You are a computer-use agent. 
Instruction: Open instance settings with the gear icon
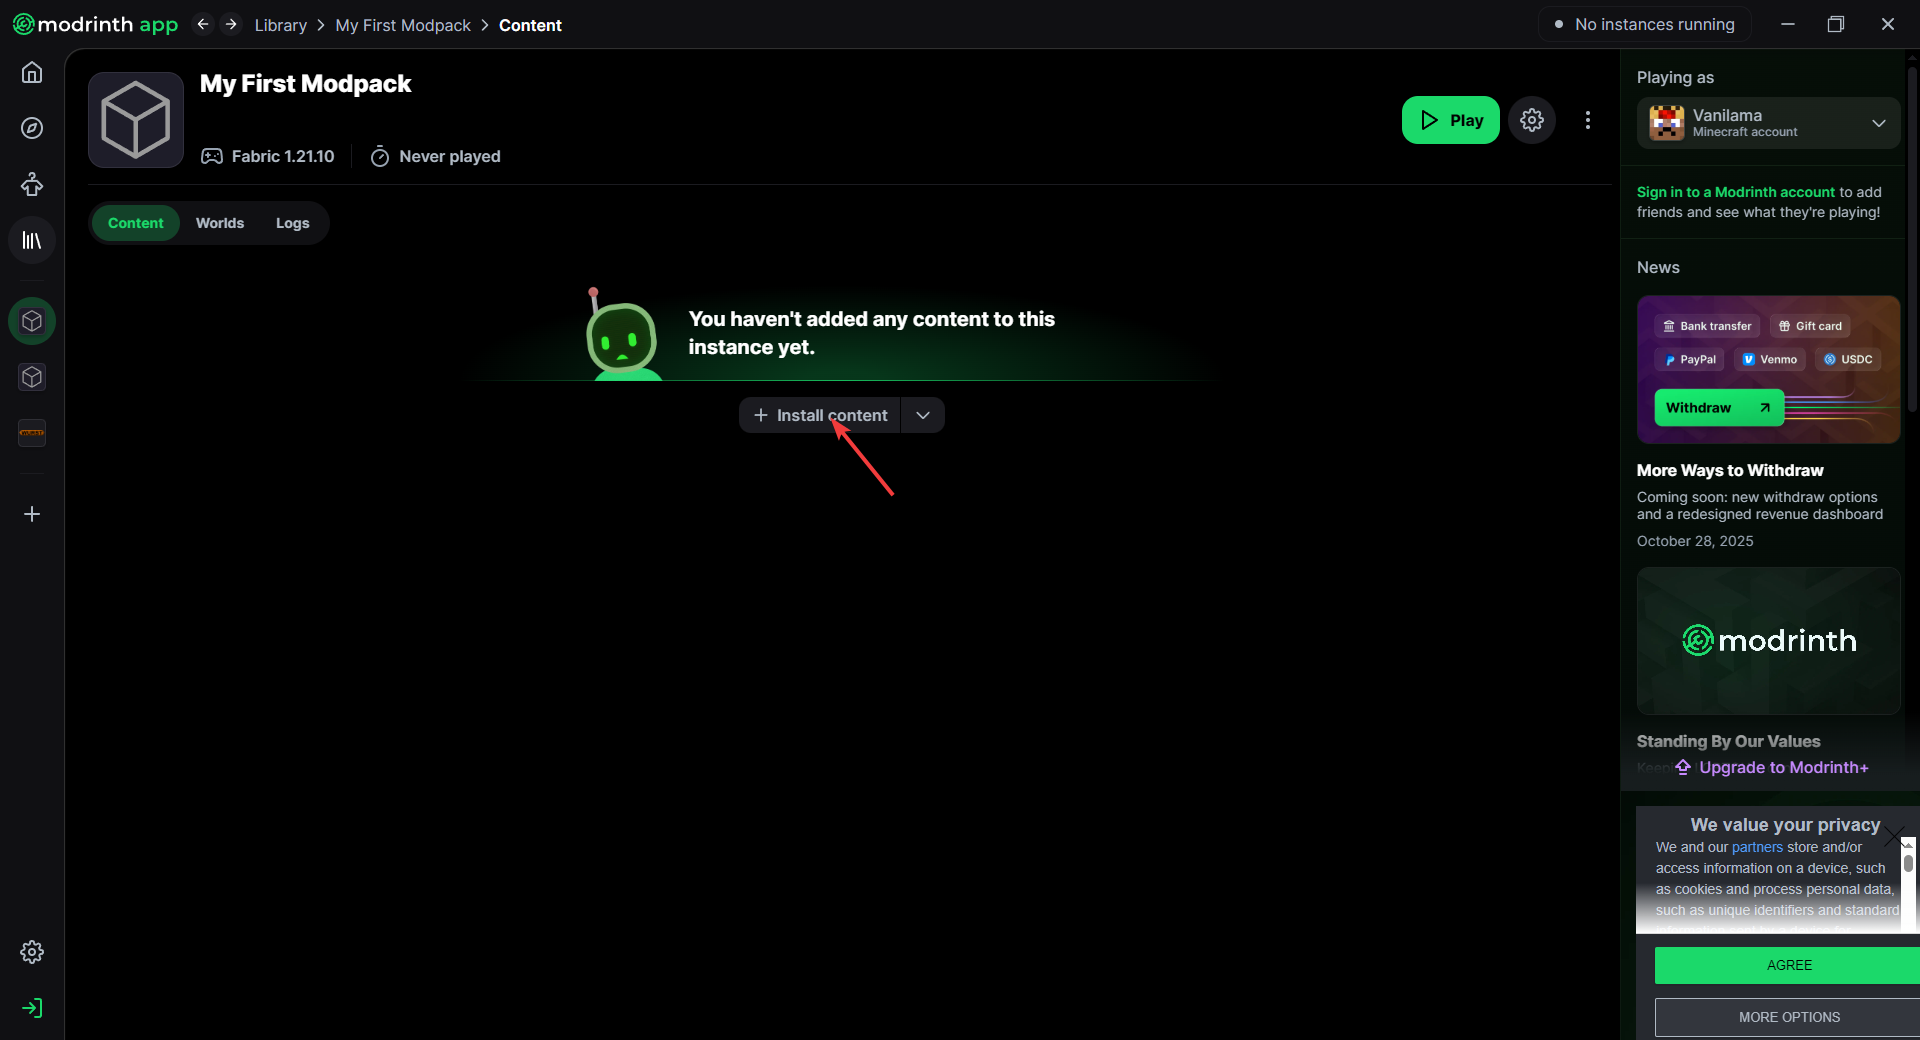(1531, 120)
